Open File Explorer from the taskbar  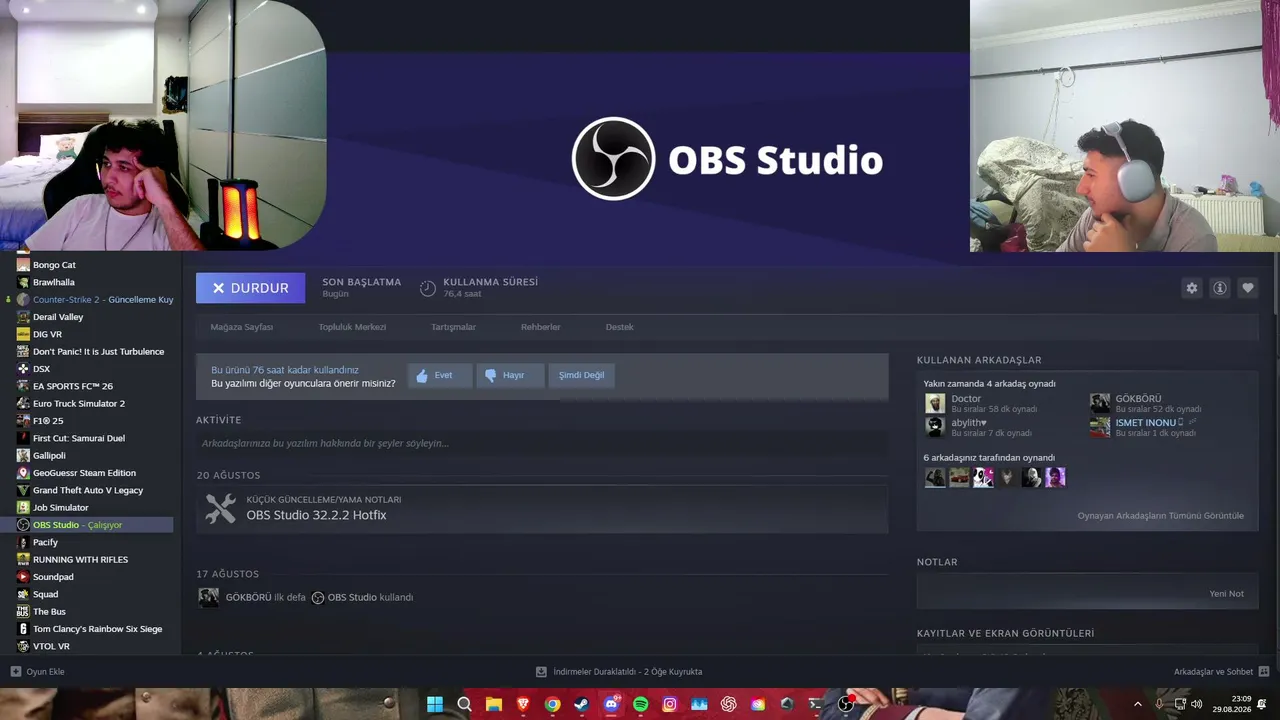click(x=494, y=704)
